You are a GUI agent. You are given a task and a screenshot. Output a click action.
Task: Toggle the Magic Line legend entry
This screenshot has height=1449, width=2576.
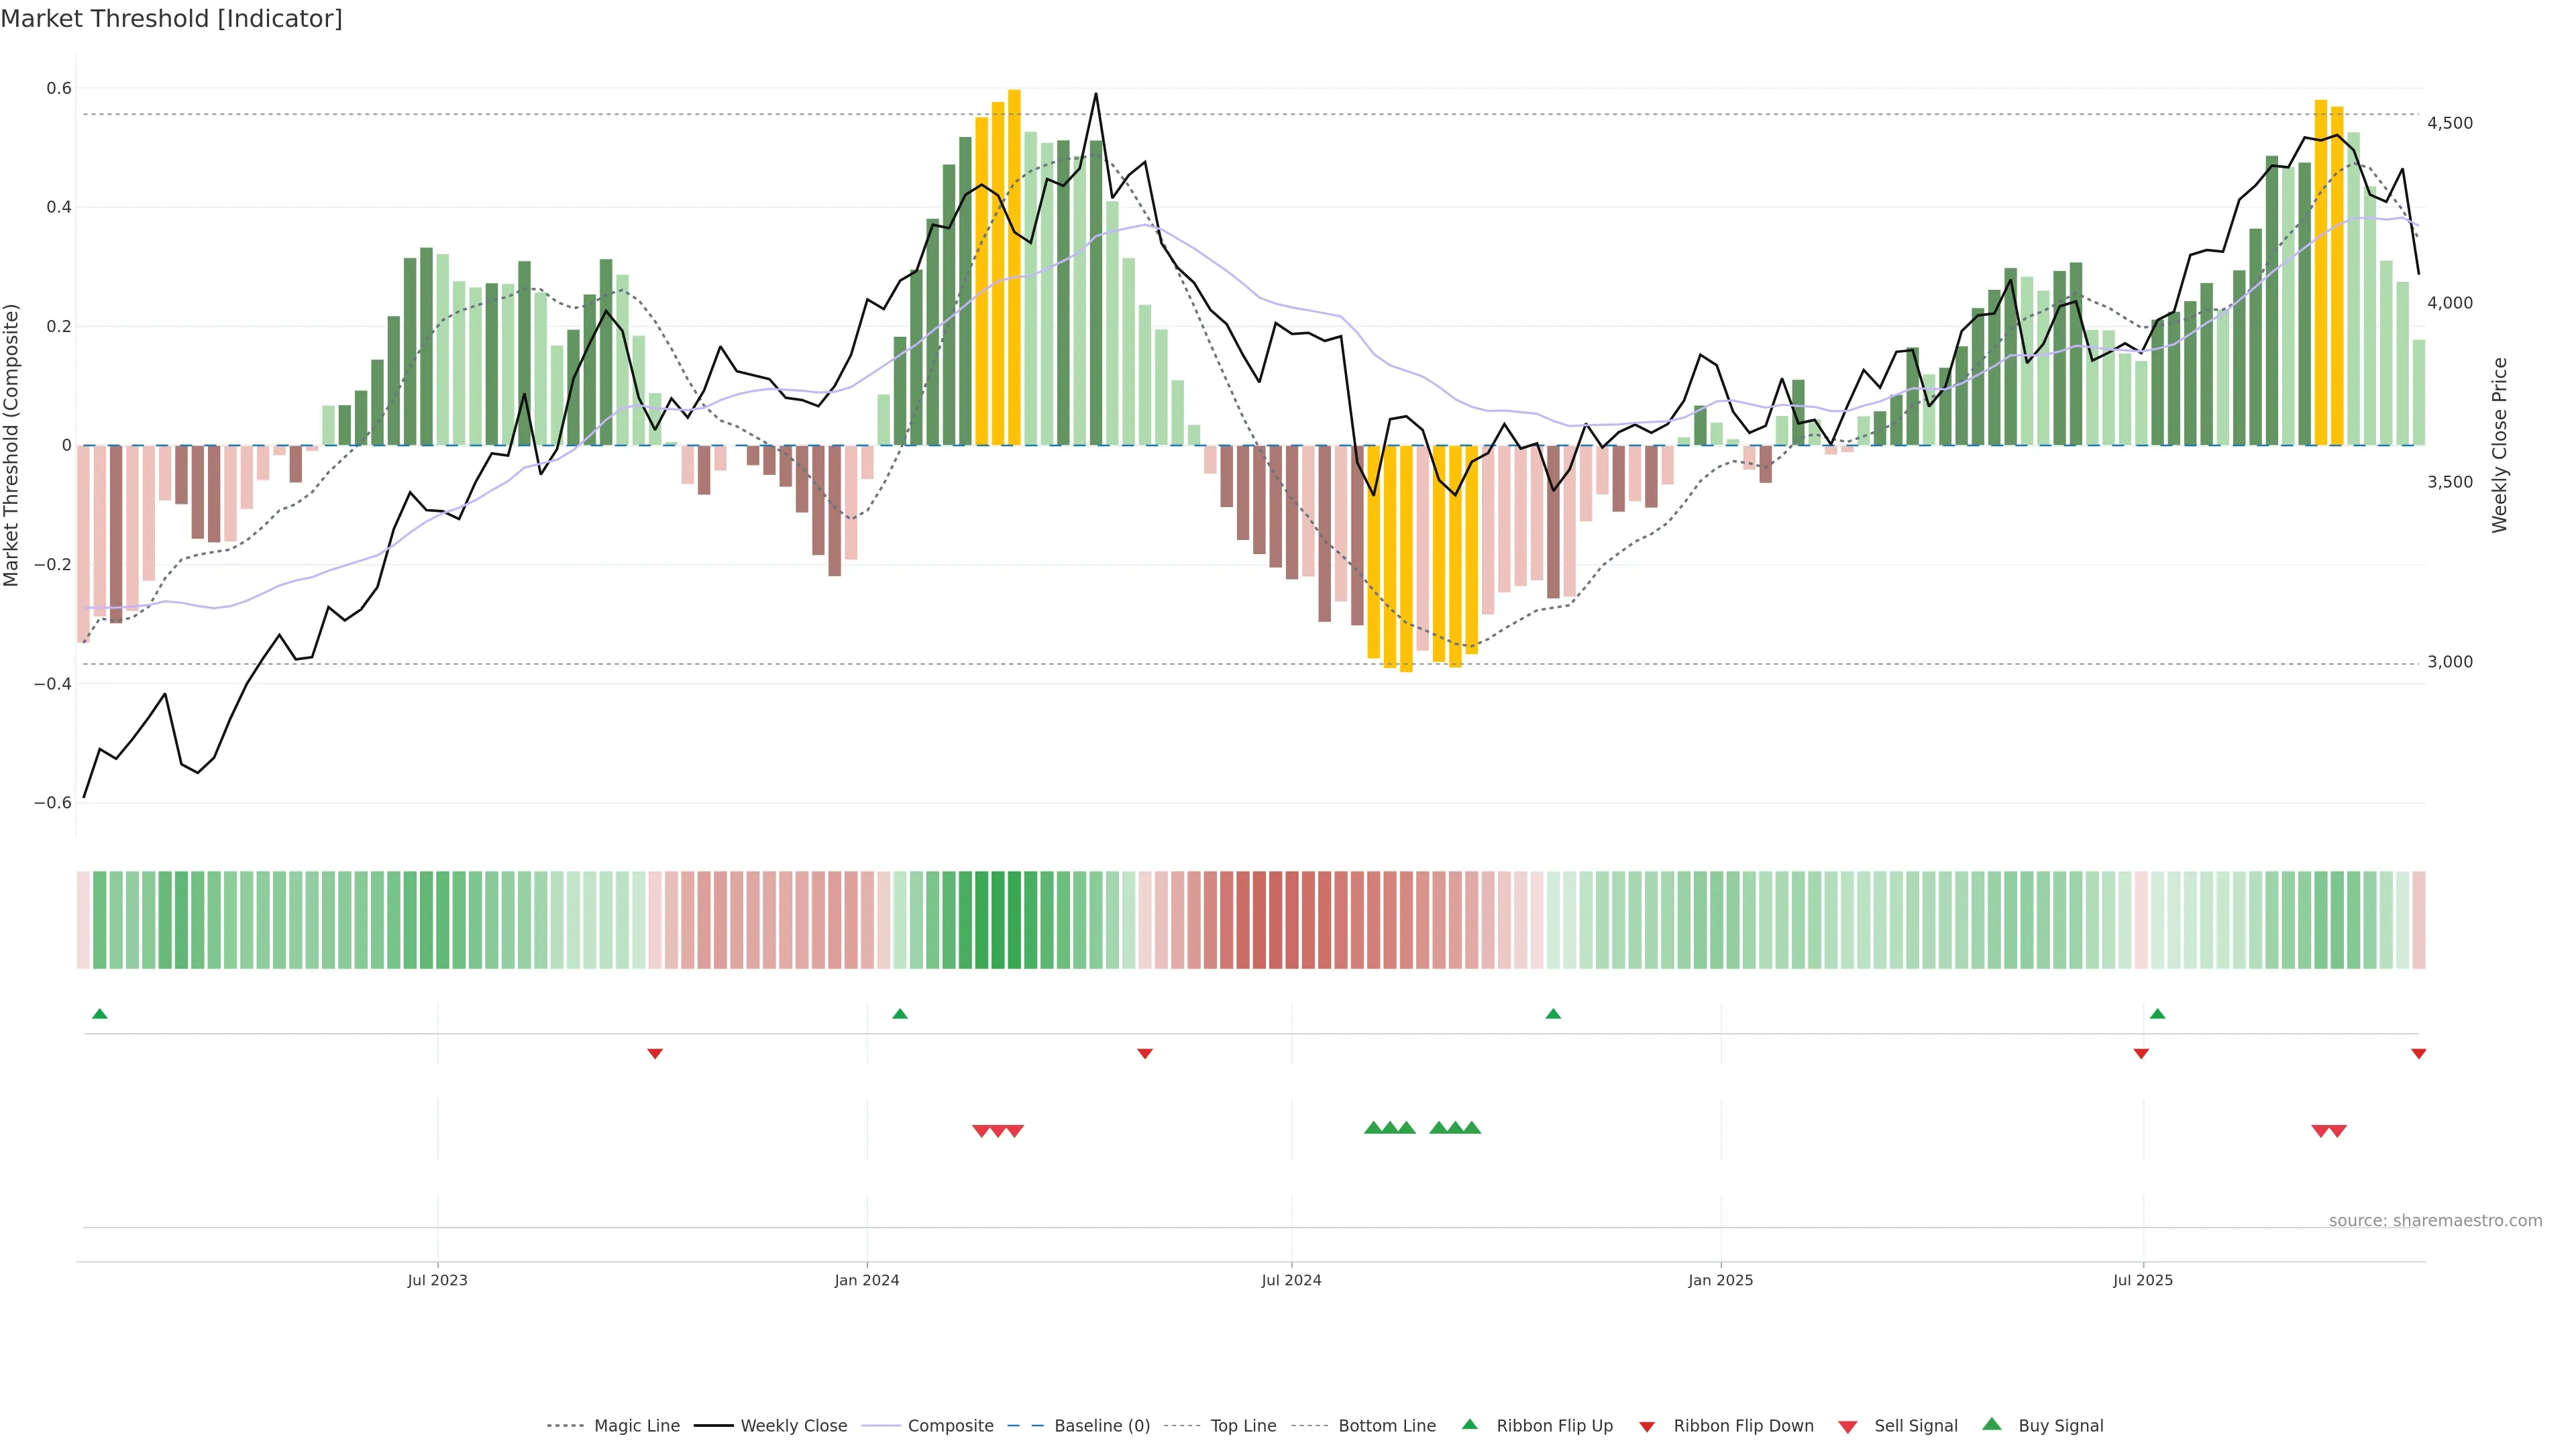[x=636, y=1426]
